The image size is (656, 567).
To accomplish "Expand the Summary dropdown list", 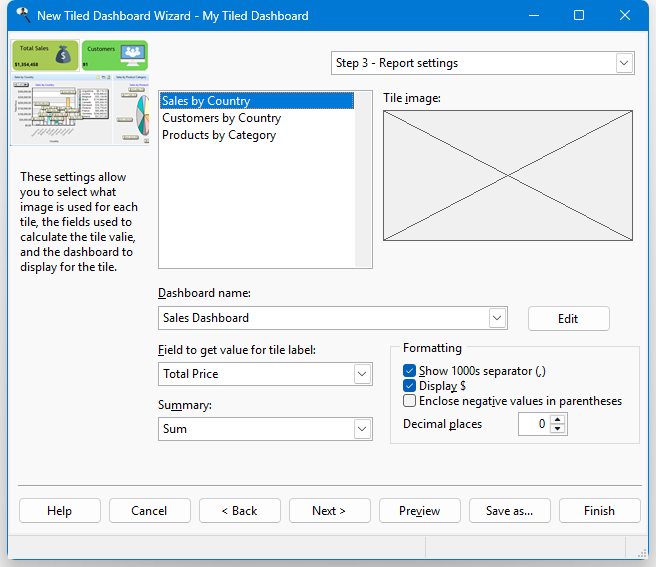I will (362, 429).
